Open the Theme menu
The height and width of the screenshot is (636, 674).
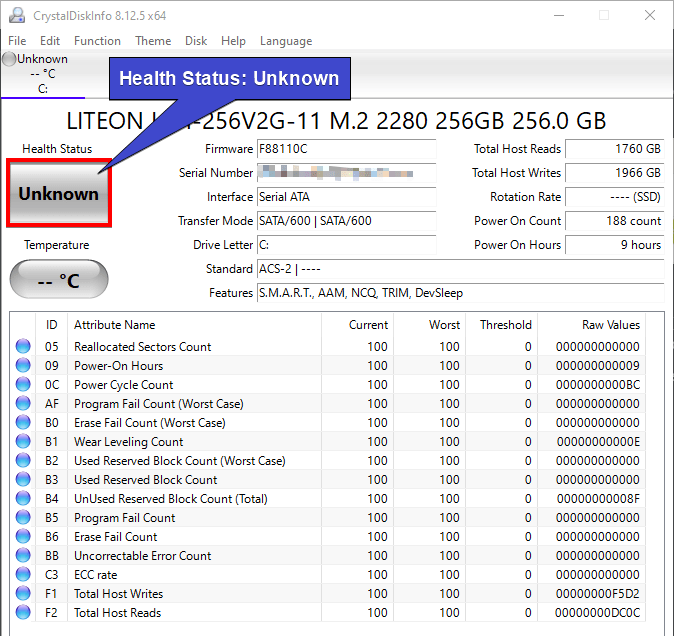coord(153,41)
